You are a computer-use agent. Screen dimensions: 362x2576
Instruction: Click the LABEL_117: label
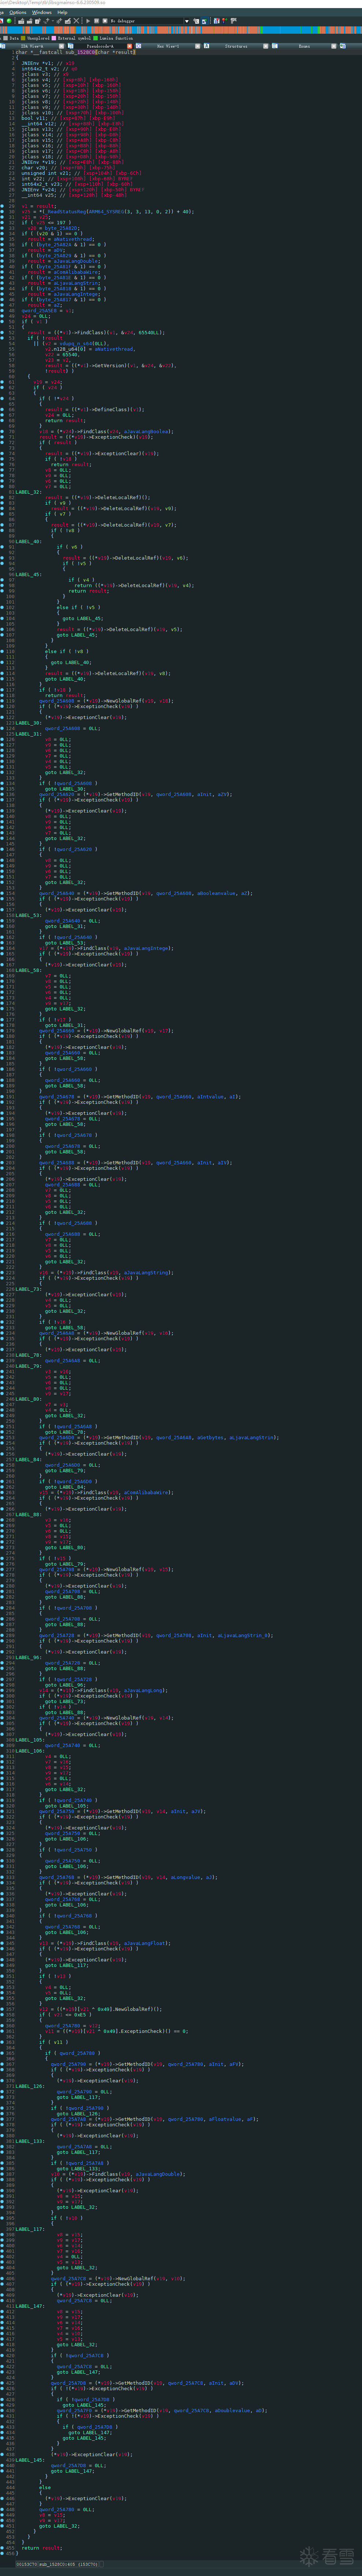click(x=30, y=2229)
